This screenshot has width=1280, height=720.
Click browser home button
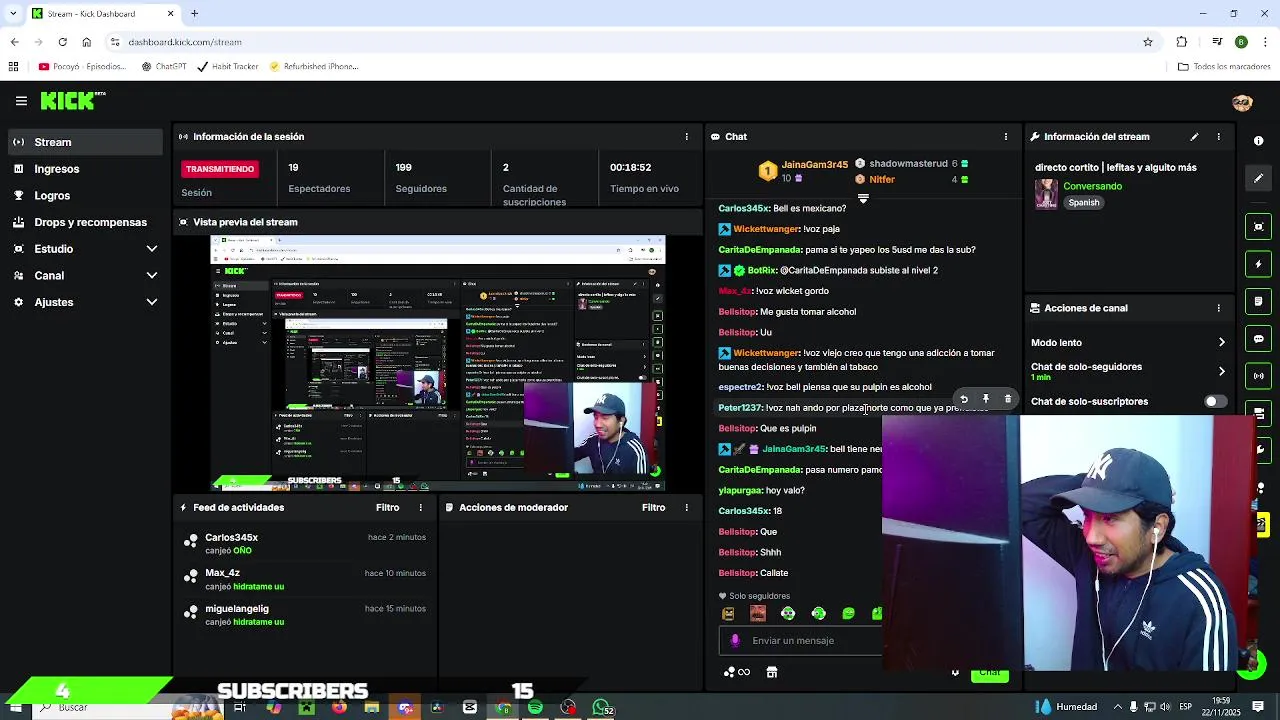86,42
